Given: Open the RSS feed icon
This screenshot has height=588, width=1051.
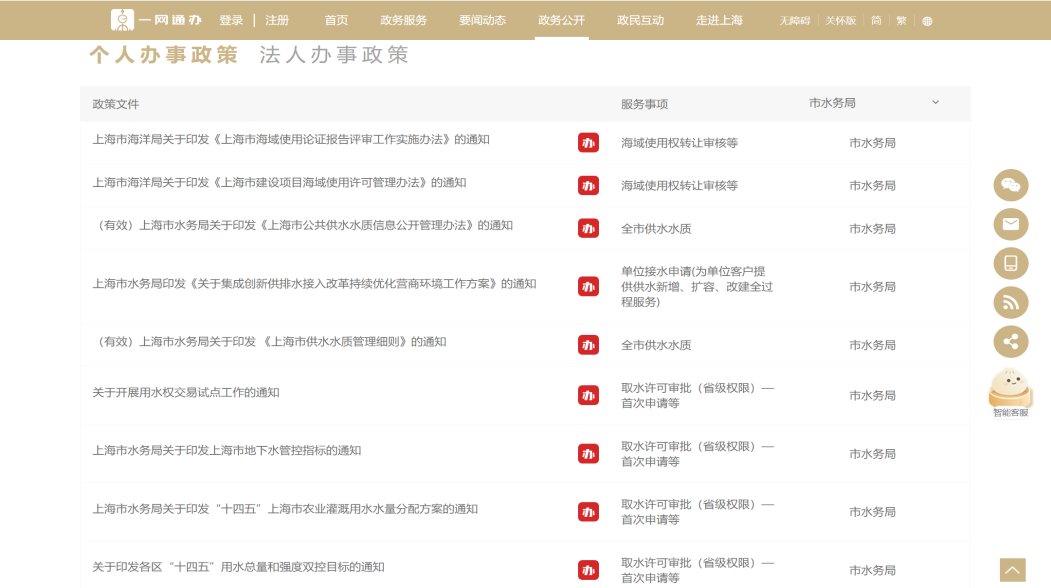Looking at the screenshot, I should 1010,302.
